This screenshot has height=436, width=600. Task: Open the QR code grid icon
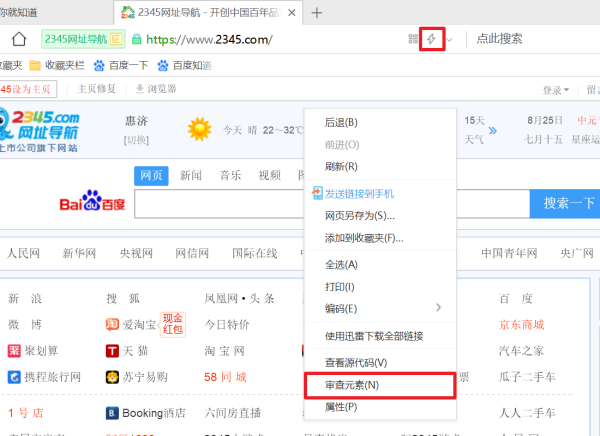pos(413,39)
